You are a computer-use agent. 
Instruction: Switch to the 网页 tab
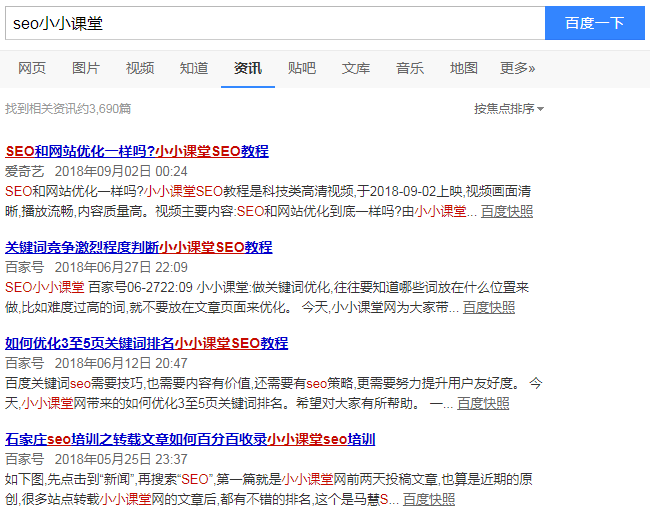[32, 68]
